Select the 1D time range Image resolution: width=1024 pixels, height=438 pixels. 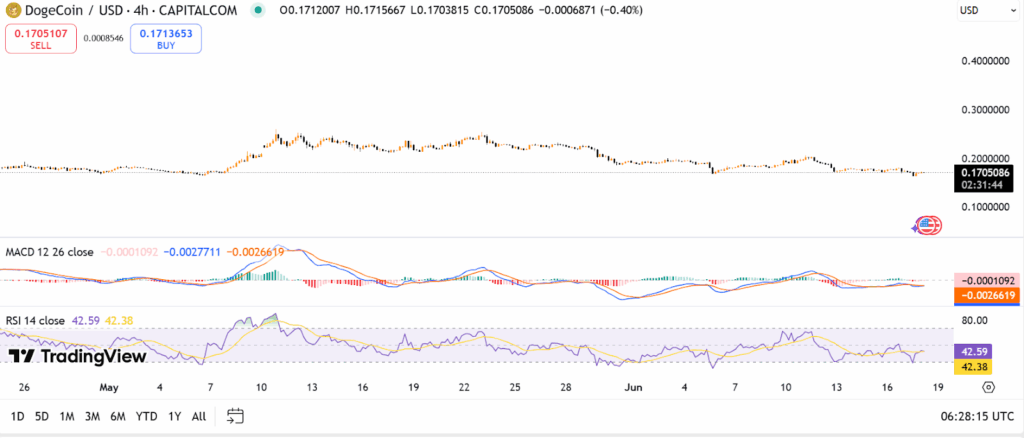pyautogui.click(x=18, y=416)
